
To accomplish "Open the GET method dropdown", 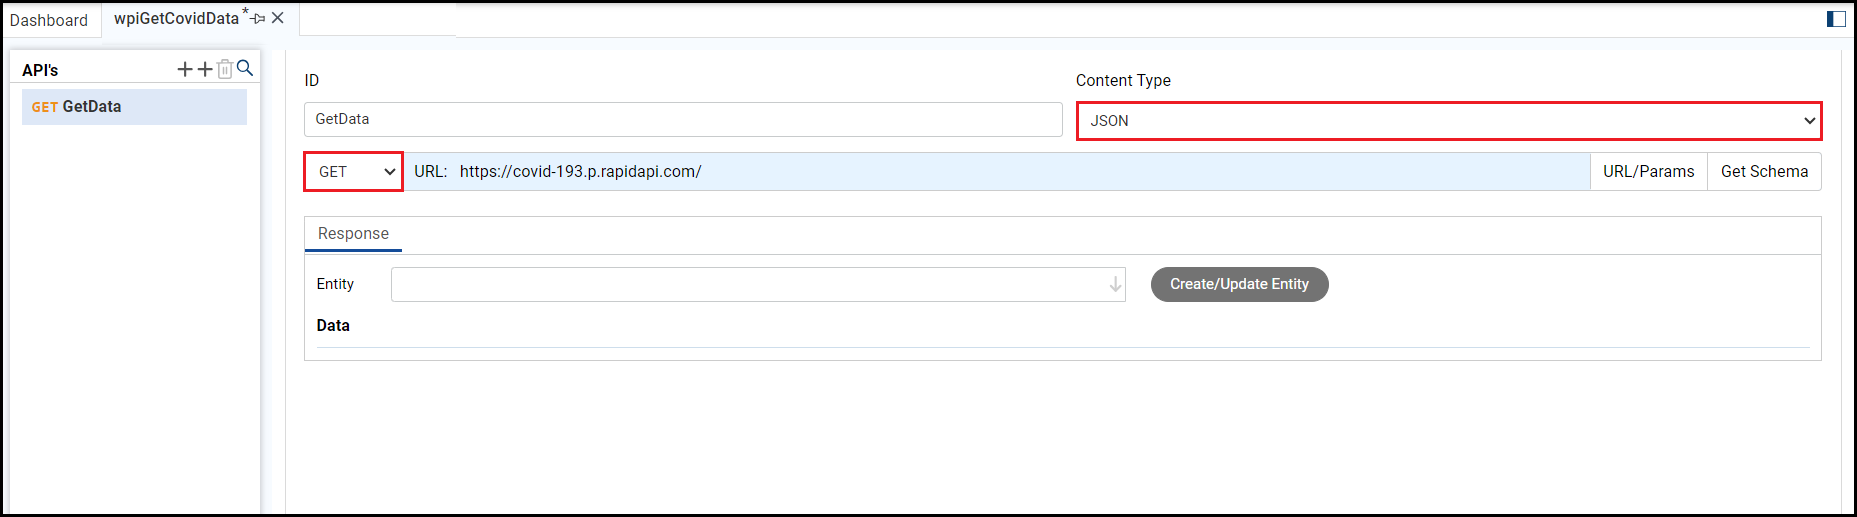I will 354,172.
